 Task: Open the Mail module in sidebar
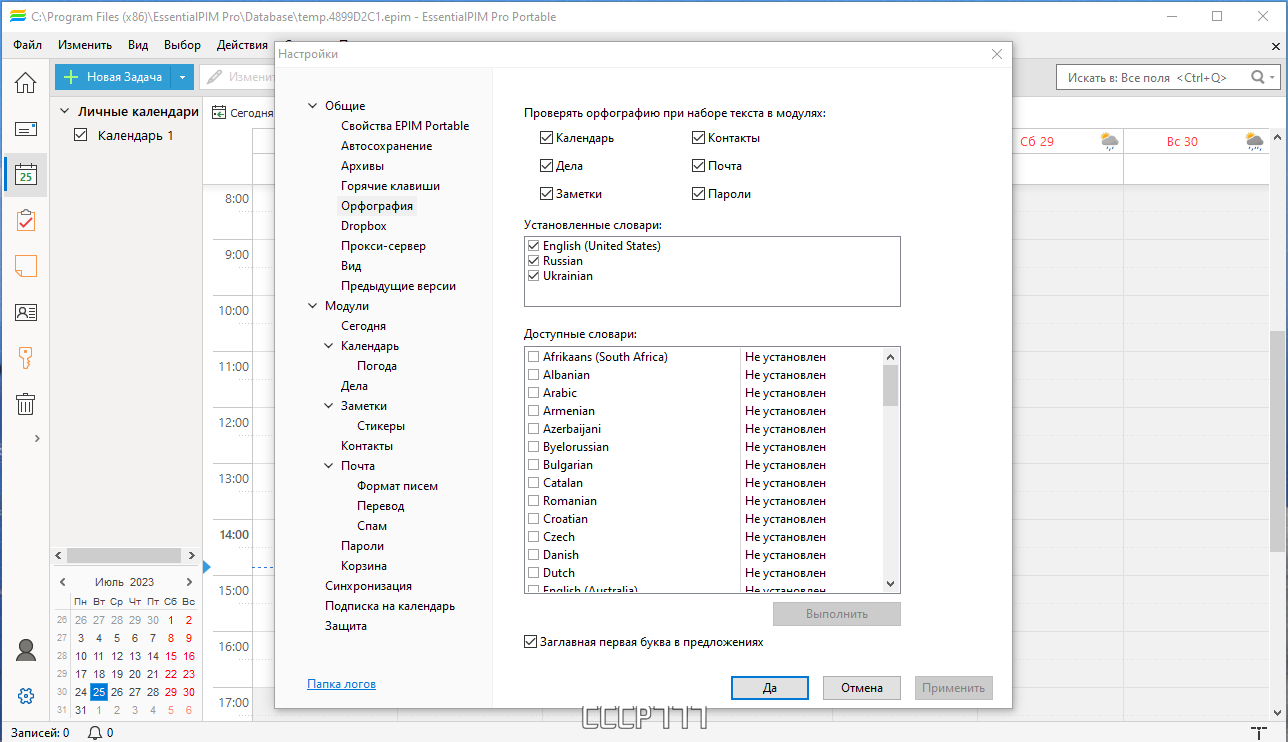(25, 129)
